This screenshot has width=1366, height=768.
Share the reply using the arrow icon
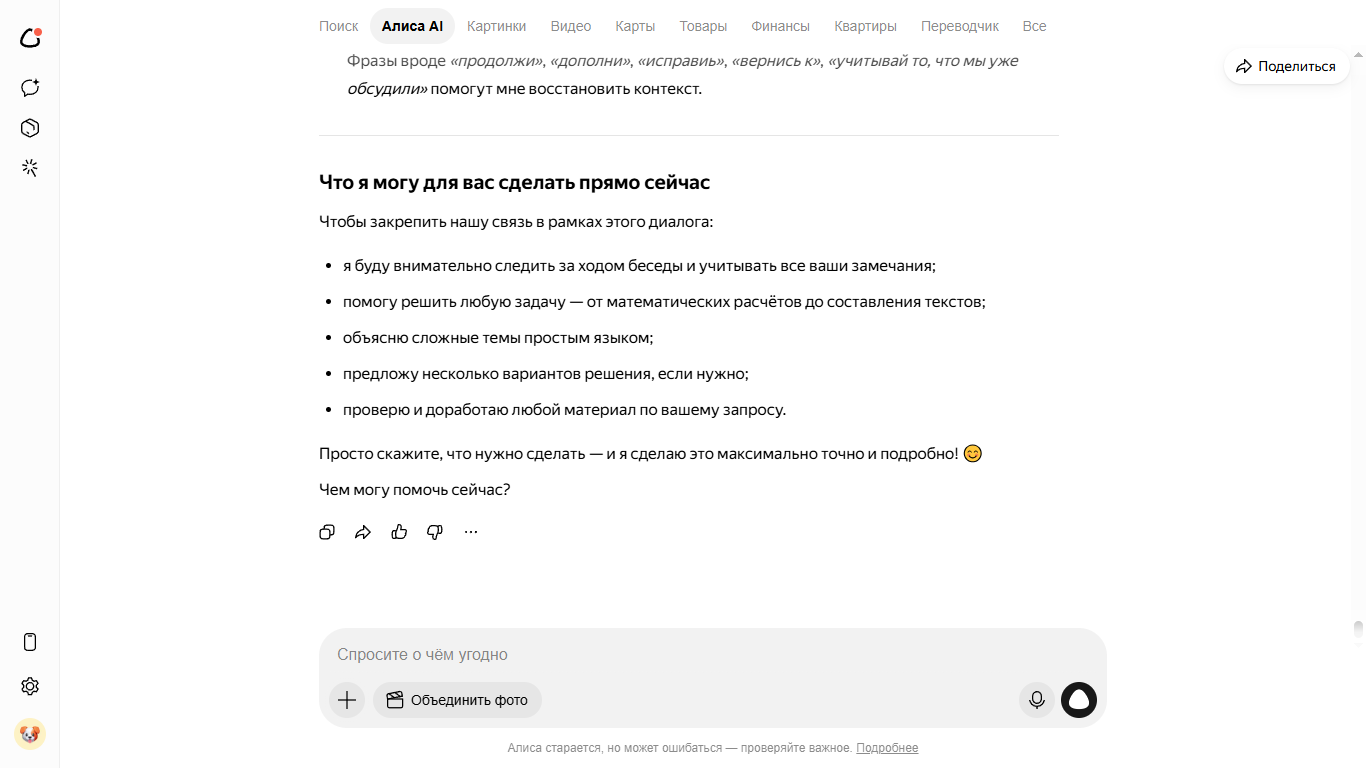363,532
